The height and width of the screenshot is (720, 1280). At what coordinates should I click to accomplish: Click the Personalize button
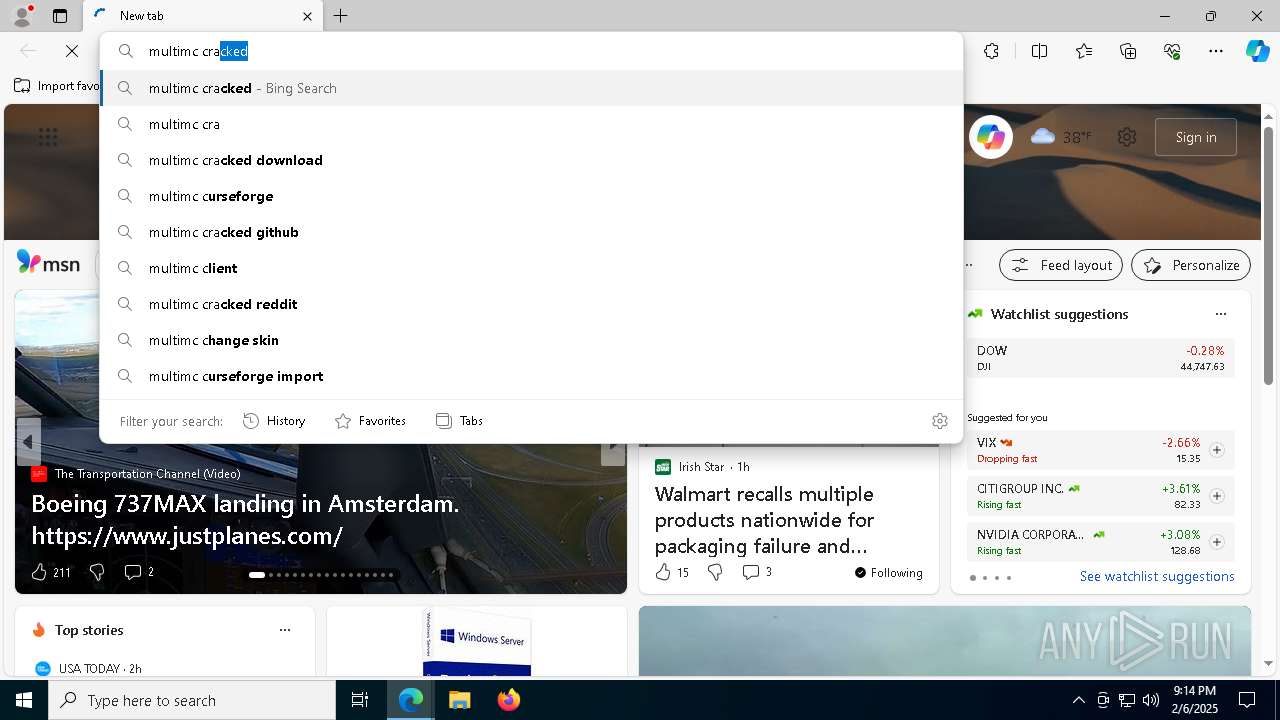(x=1191, y=265)
